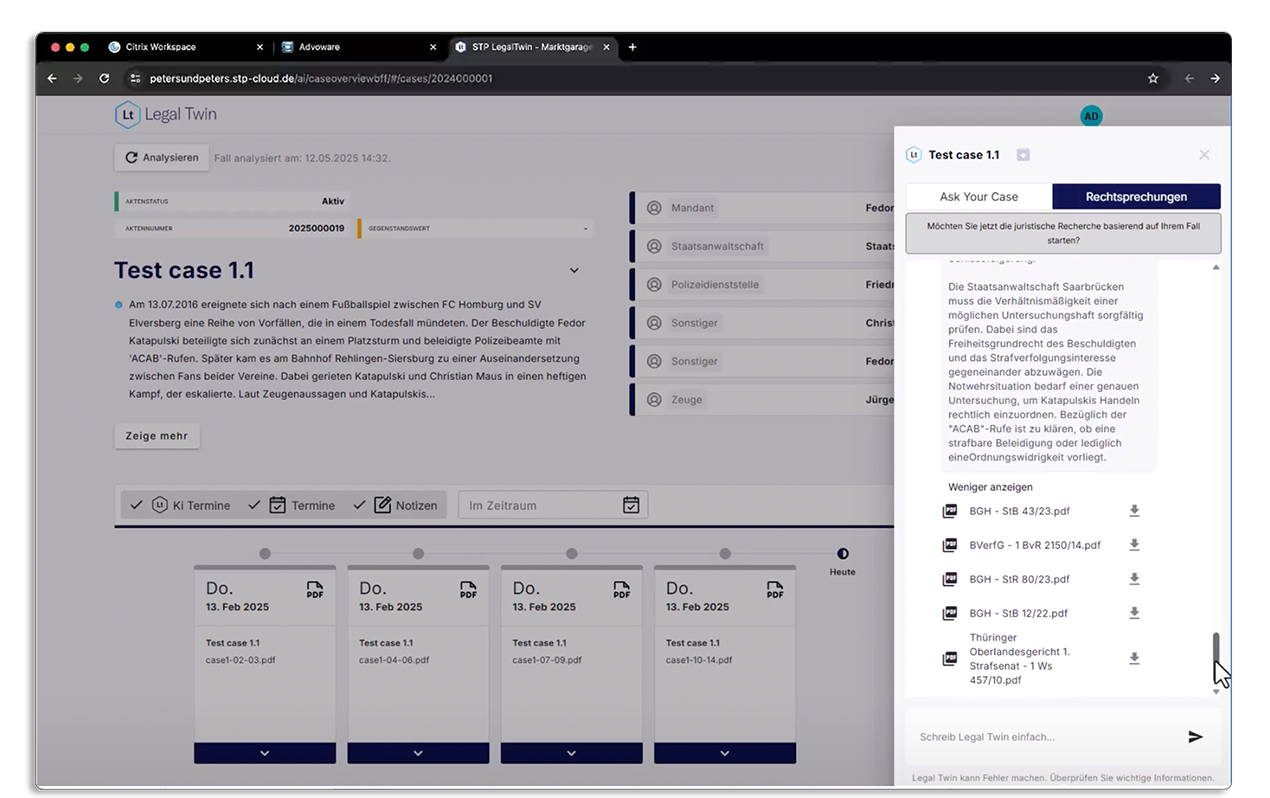Expand the case1-04-06.pdf card

coord(418,753)
